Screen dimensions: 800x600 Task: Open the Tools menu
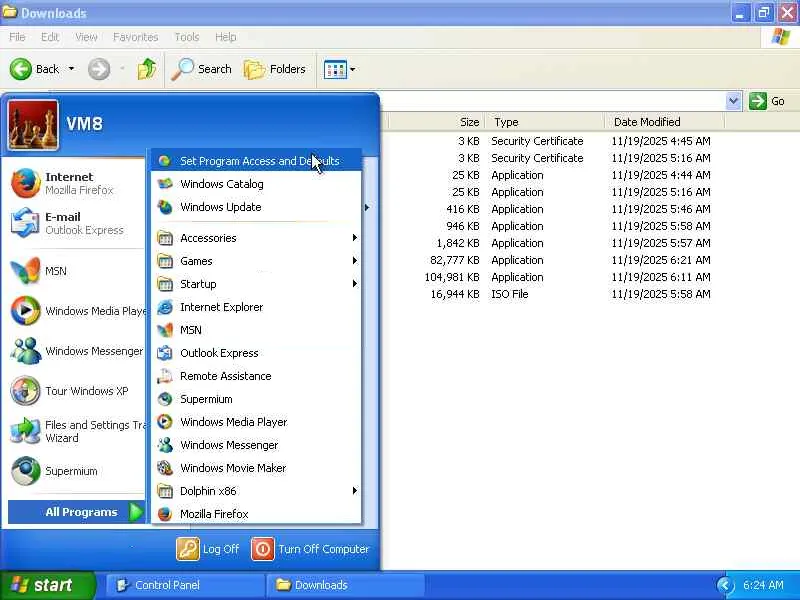(187, 37)
